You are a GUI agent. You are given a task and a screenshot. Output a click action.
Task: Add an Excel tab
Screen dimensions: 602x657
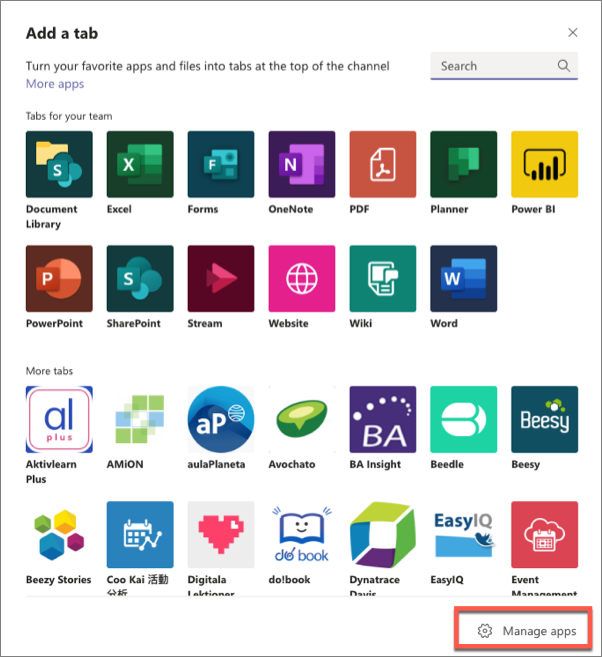pyautogui.click(x=140, y=164)
